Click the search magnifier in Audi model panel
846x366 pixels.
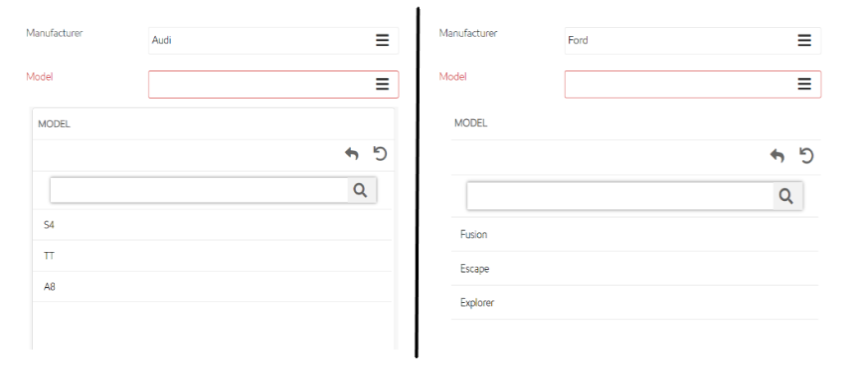[361, 190]
